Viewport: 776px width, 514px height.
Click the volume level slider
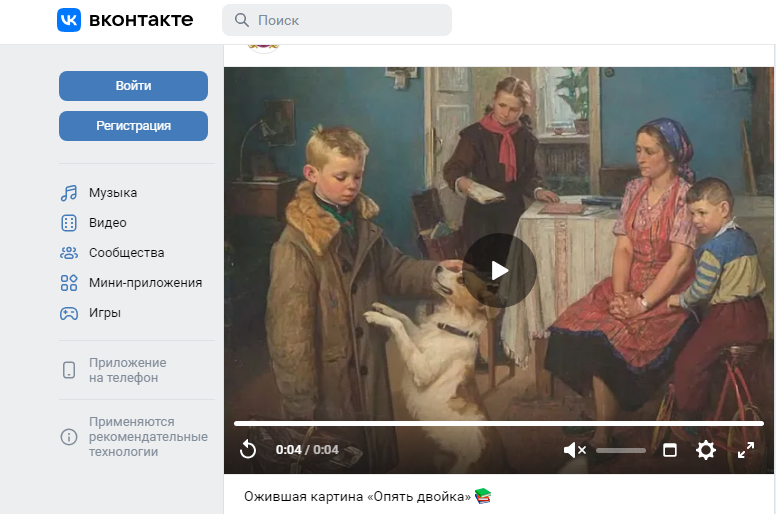pos(621,451)
